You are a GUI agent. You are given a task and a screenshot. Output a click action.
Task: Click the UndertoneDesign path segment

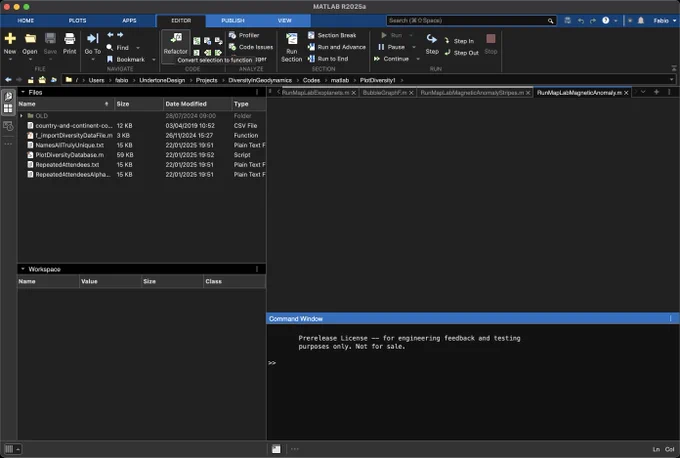click(162, 80)
